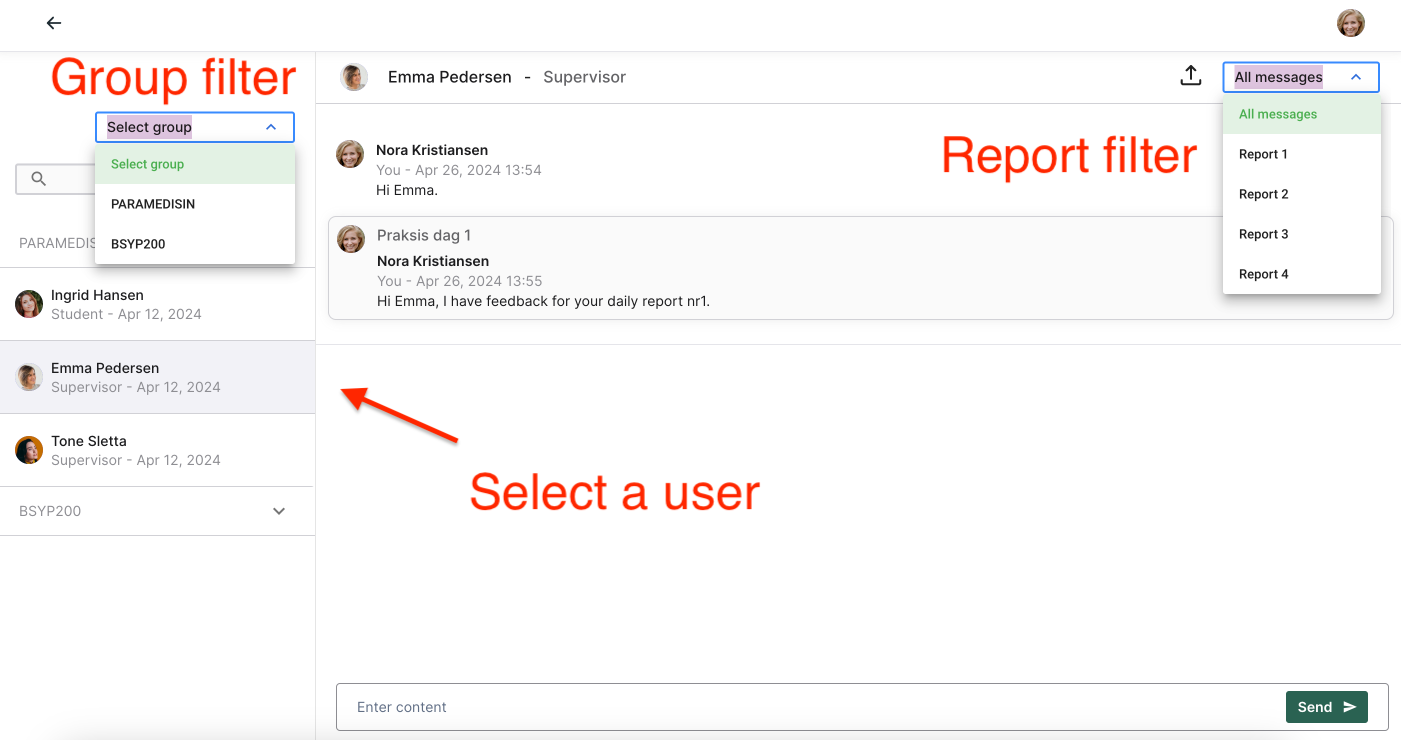Collapse the All messages report filter
Viewport: 1401px width, 740px height.
coord(1356,77)
